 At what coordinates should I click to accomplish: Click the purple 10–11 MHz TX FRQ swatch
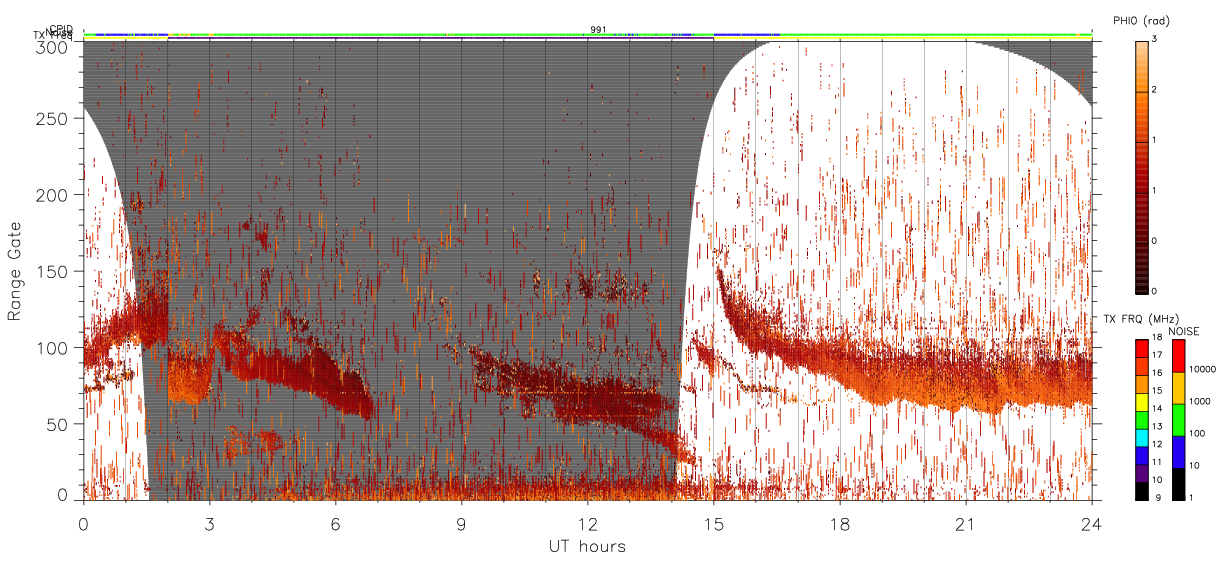point(1141,475)
